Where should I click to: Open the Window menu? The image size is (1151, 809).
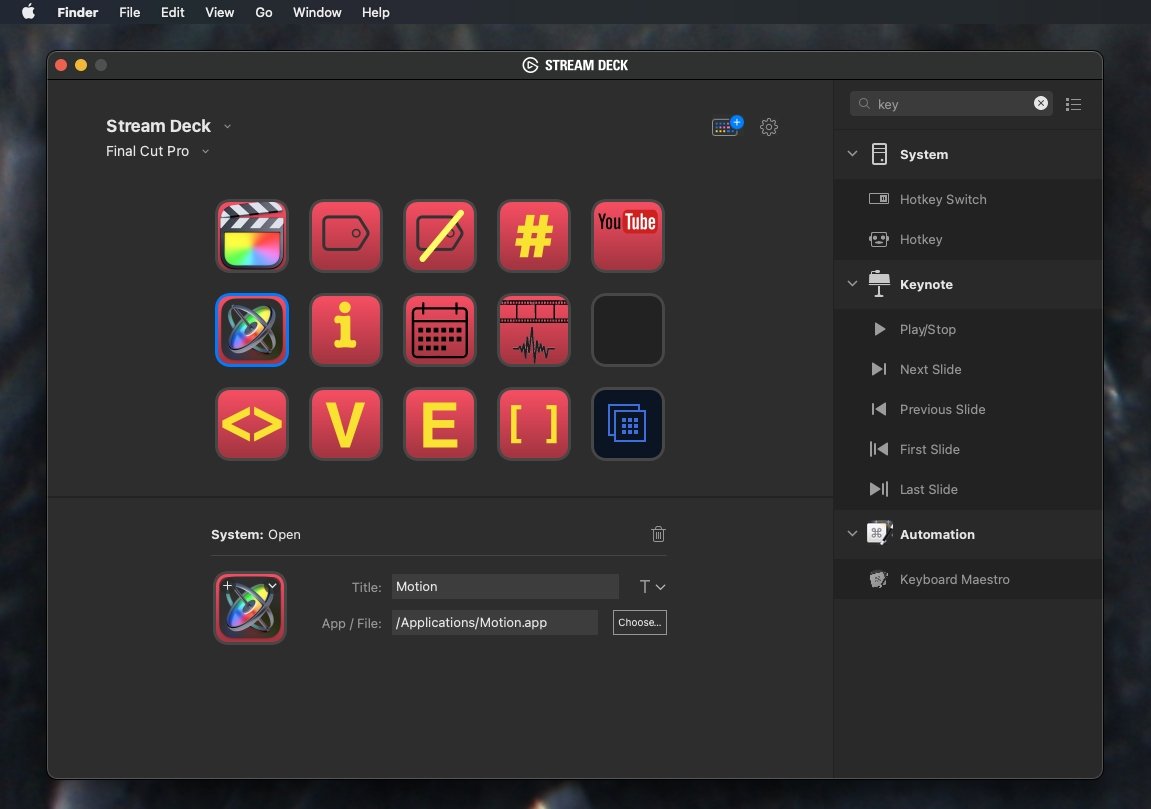point(317,12)
